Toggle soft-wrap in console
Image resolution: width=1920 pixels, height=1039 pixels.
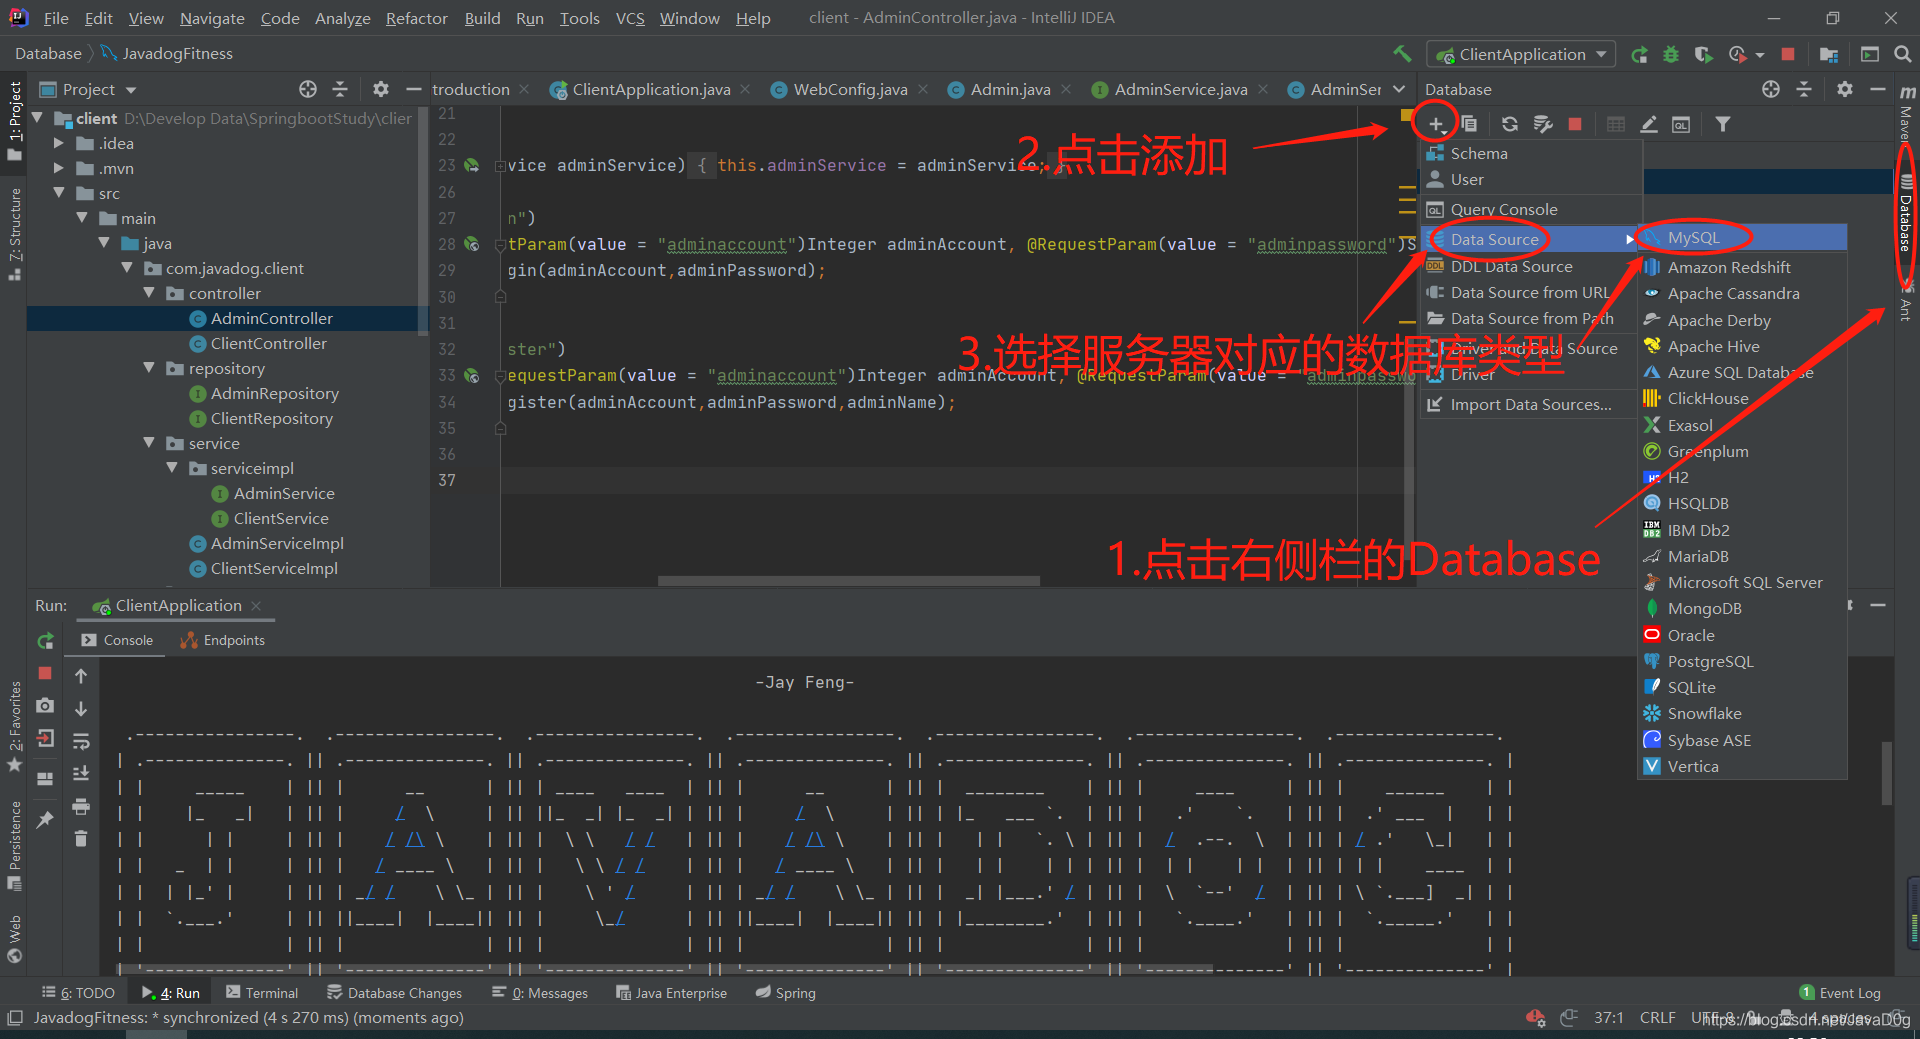tap(81, 741)
